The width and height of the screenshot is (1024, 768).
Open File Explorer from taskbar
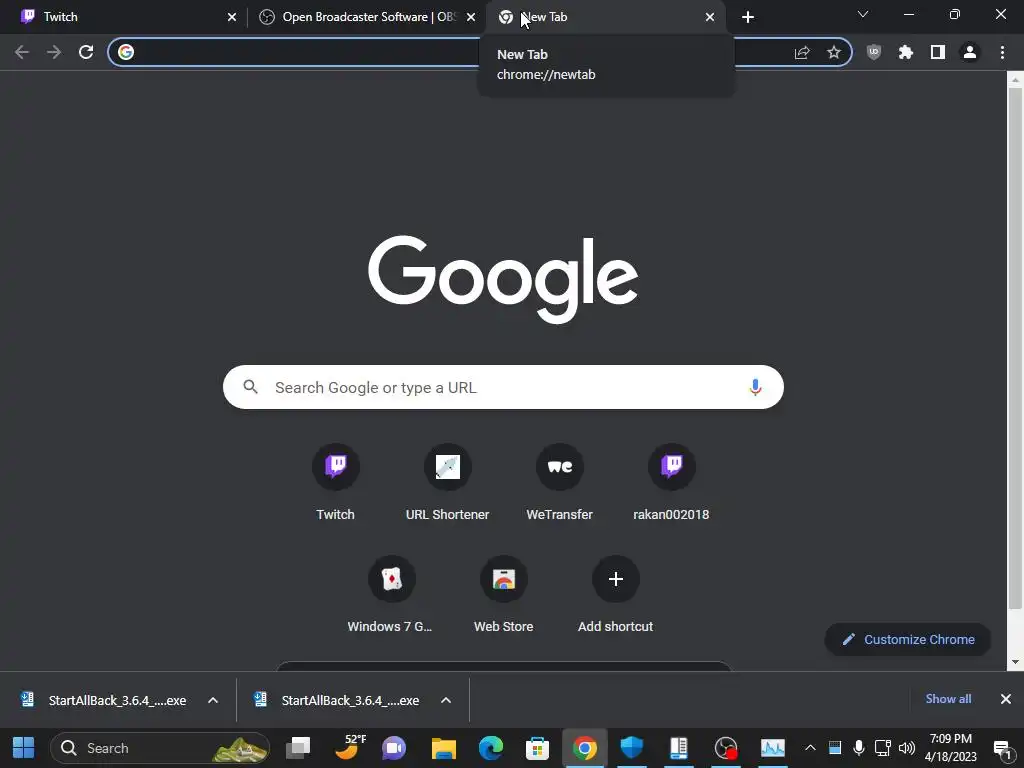(x=443, y=748)
